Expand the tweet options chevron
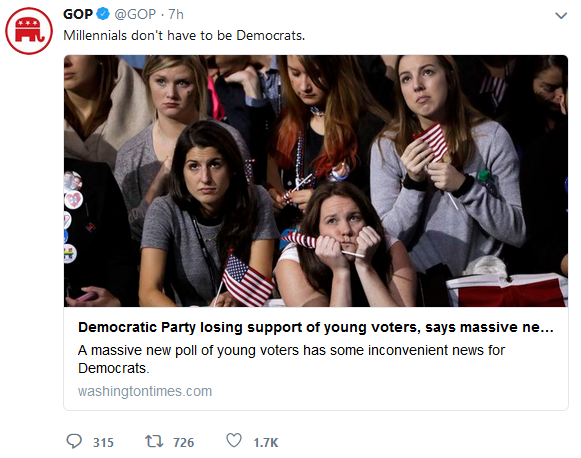 [x=561, y=16]
